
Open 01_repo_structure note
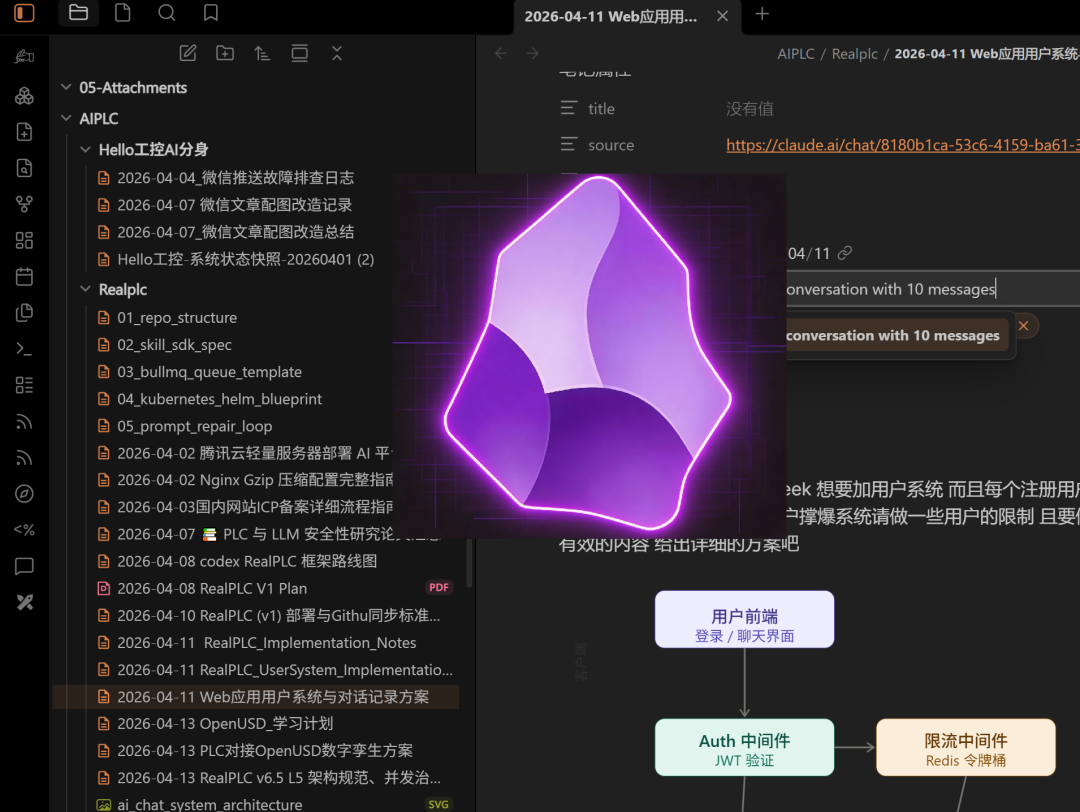pyautogui.click(x=177, y=317)
